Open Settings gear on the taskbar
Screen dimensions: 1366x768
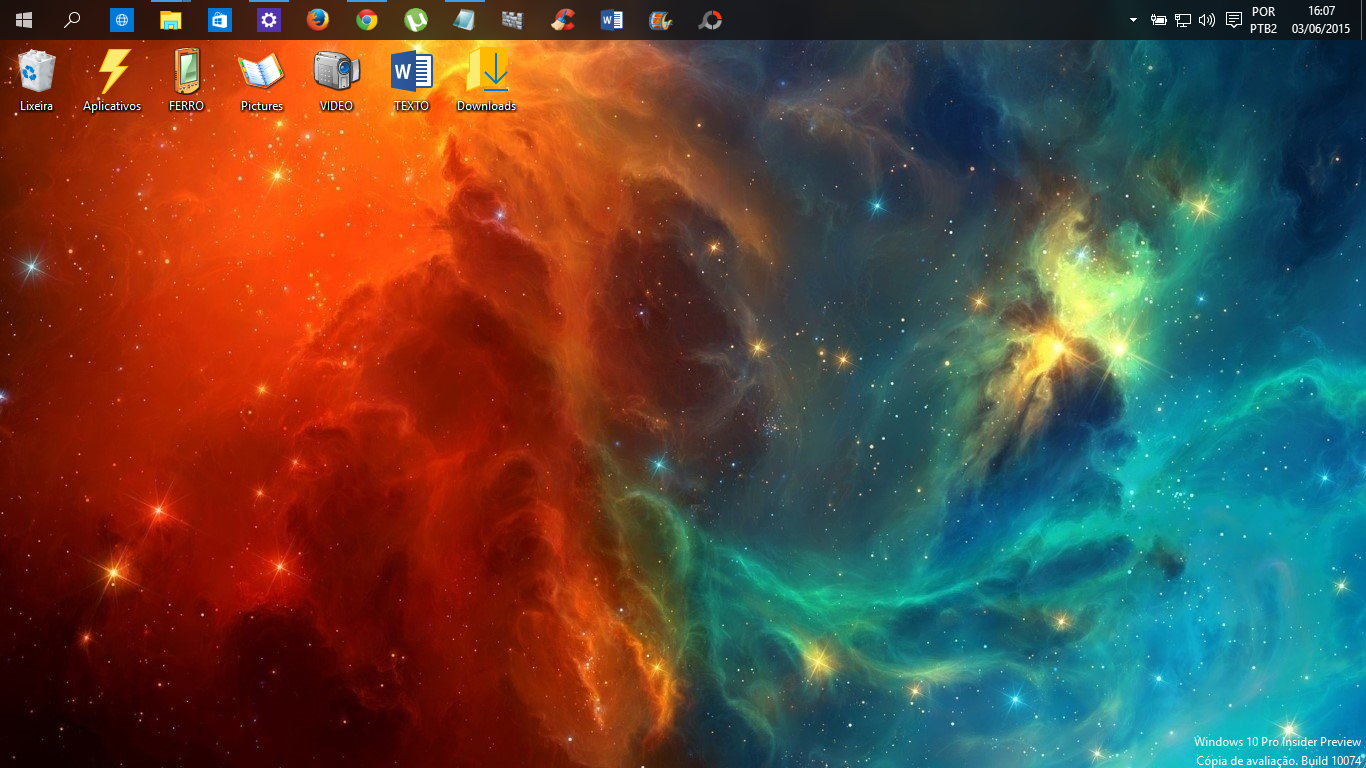269,20
